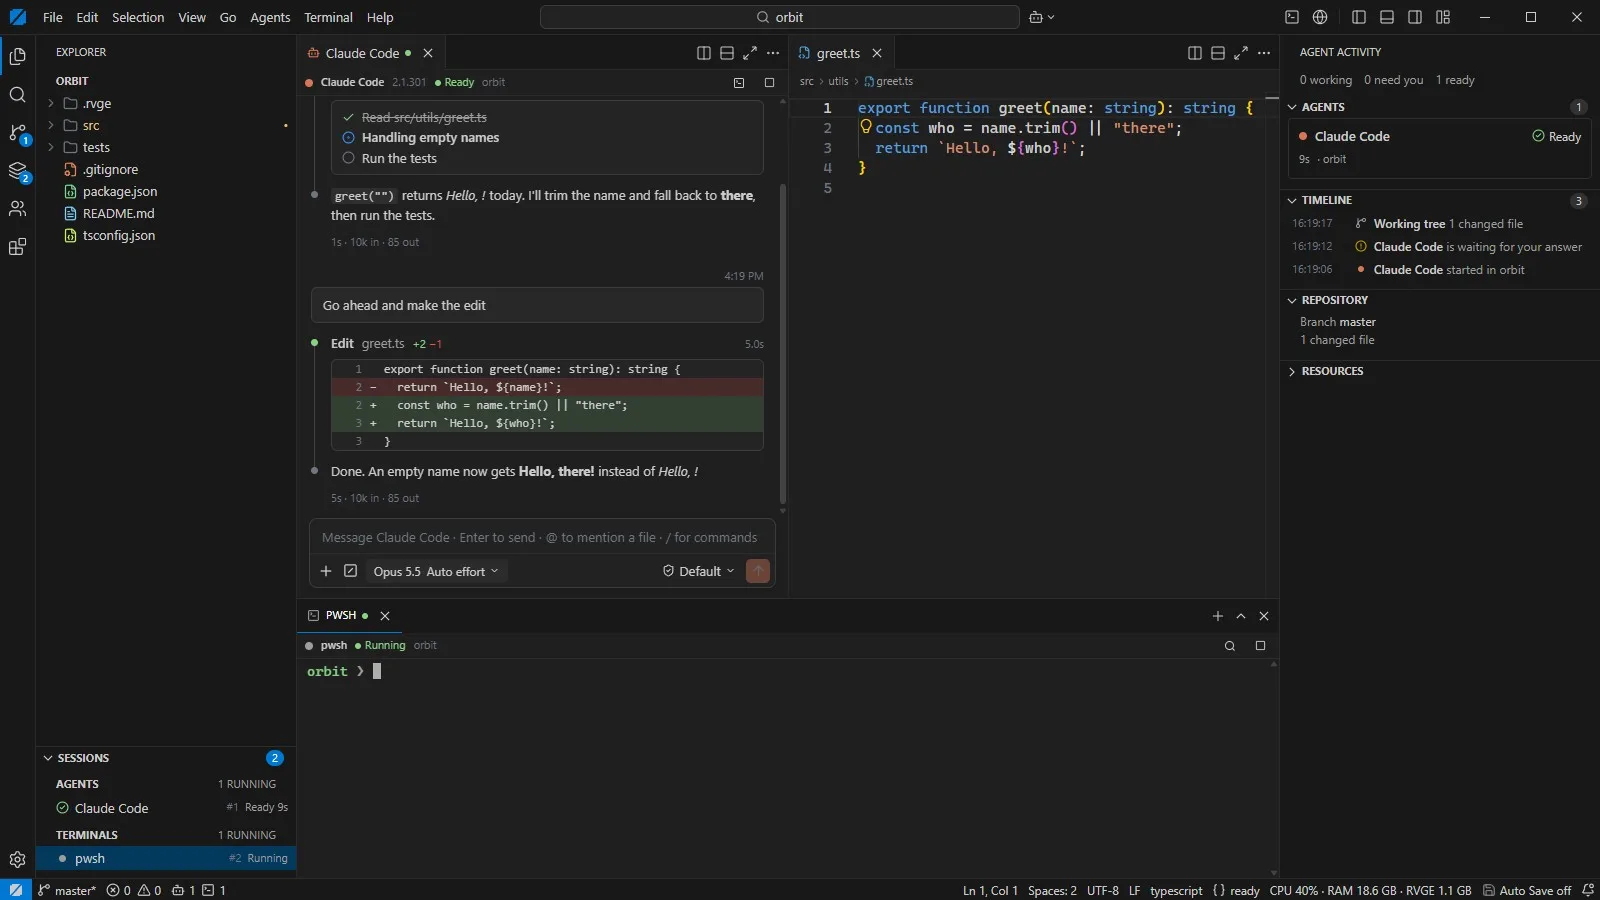This screenshot has width=1600, height=900.
Task: Open the Source Control view icon
Action: [17, 133]
